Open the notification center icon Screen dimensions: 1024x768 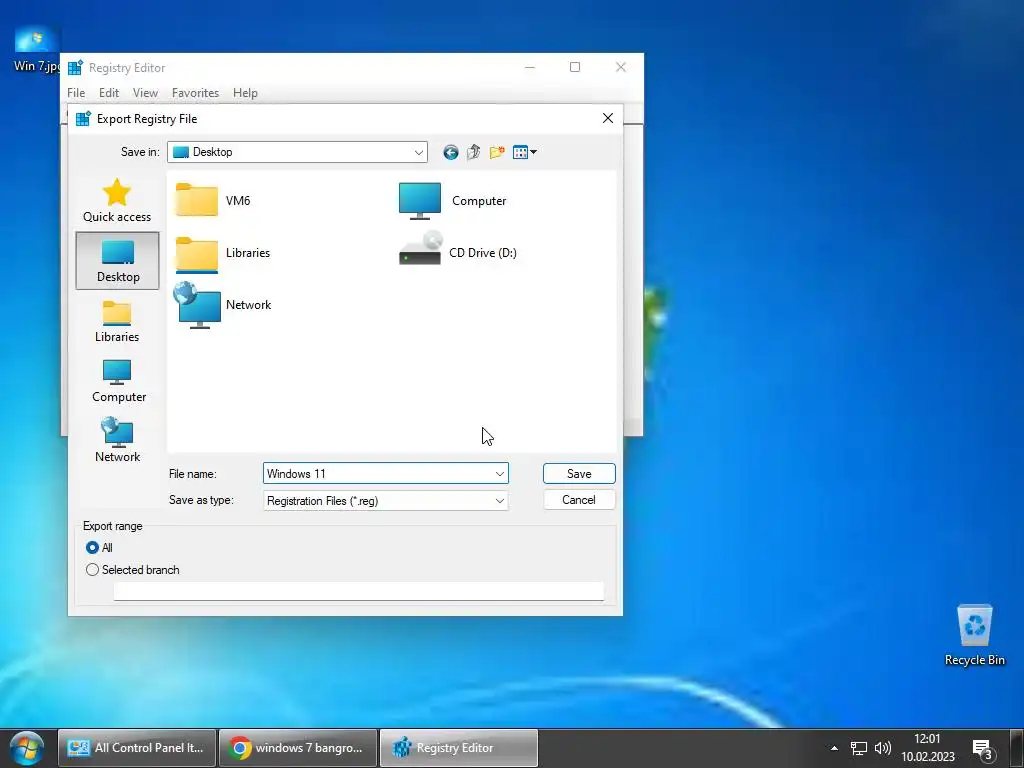coord(982,749)
